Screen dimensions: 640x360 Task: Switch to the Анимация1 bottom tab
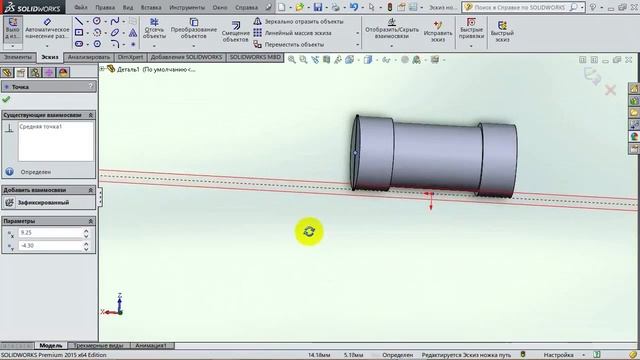pos(151,346)
